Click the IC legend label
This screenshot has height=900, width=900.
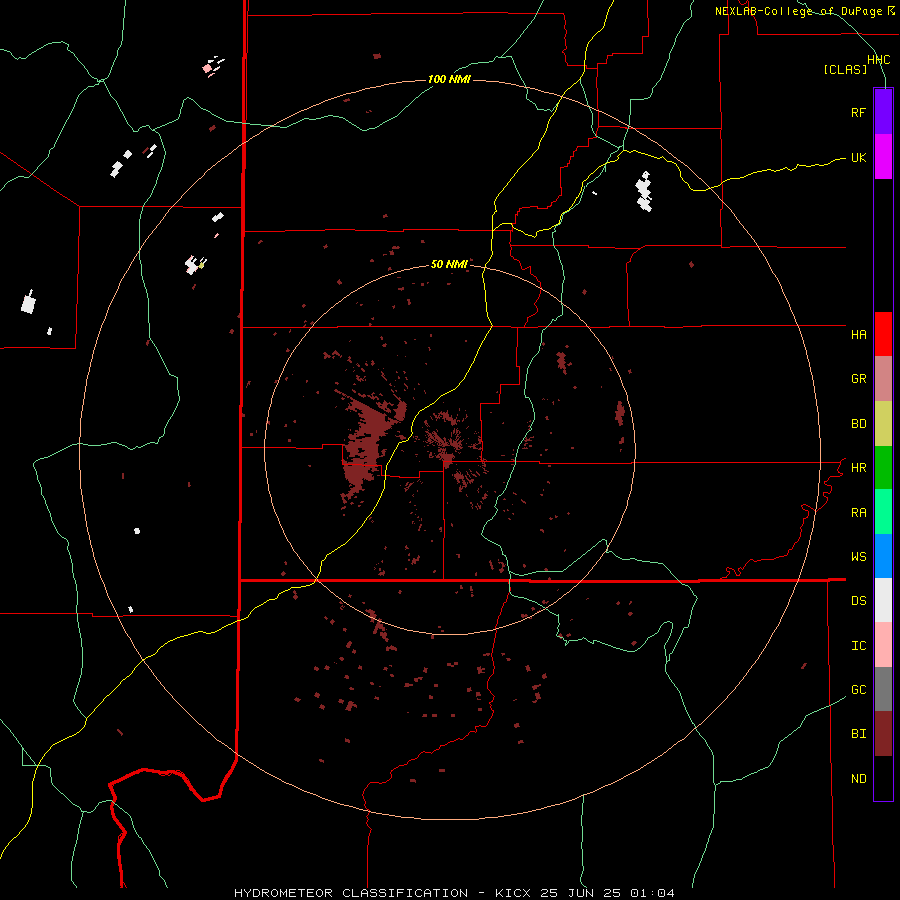tap(858, 646)
